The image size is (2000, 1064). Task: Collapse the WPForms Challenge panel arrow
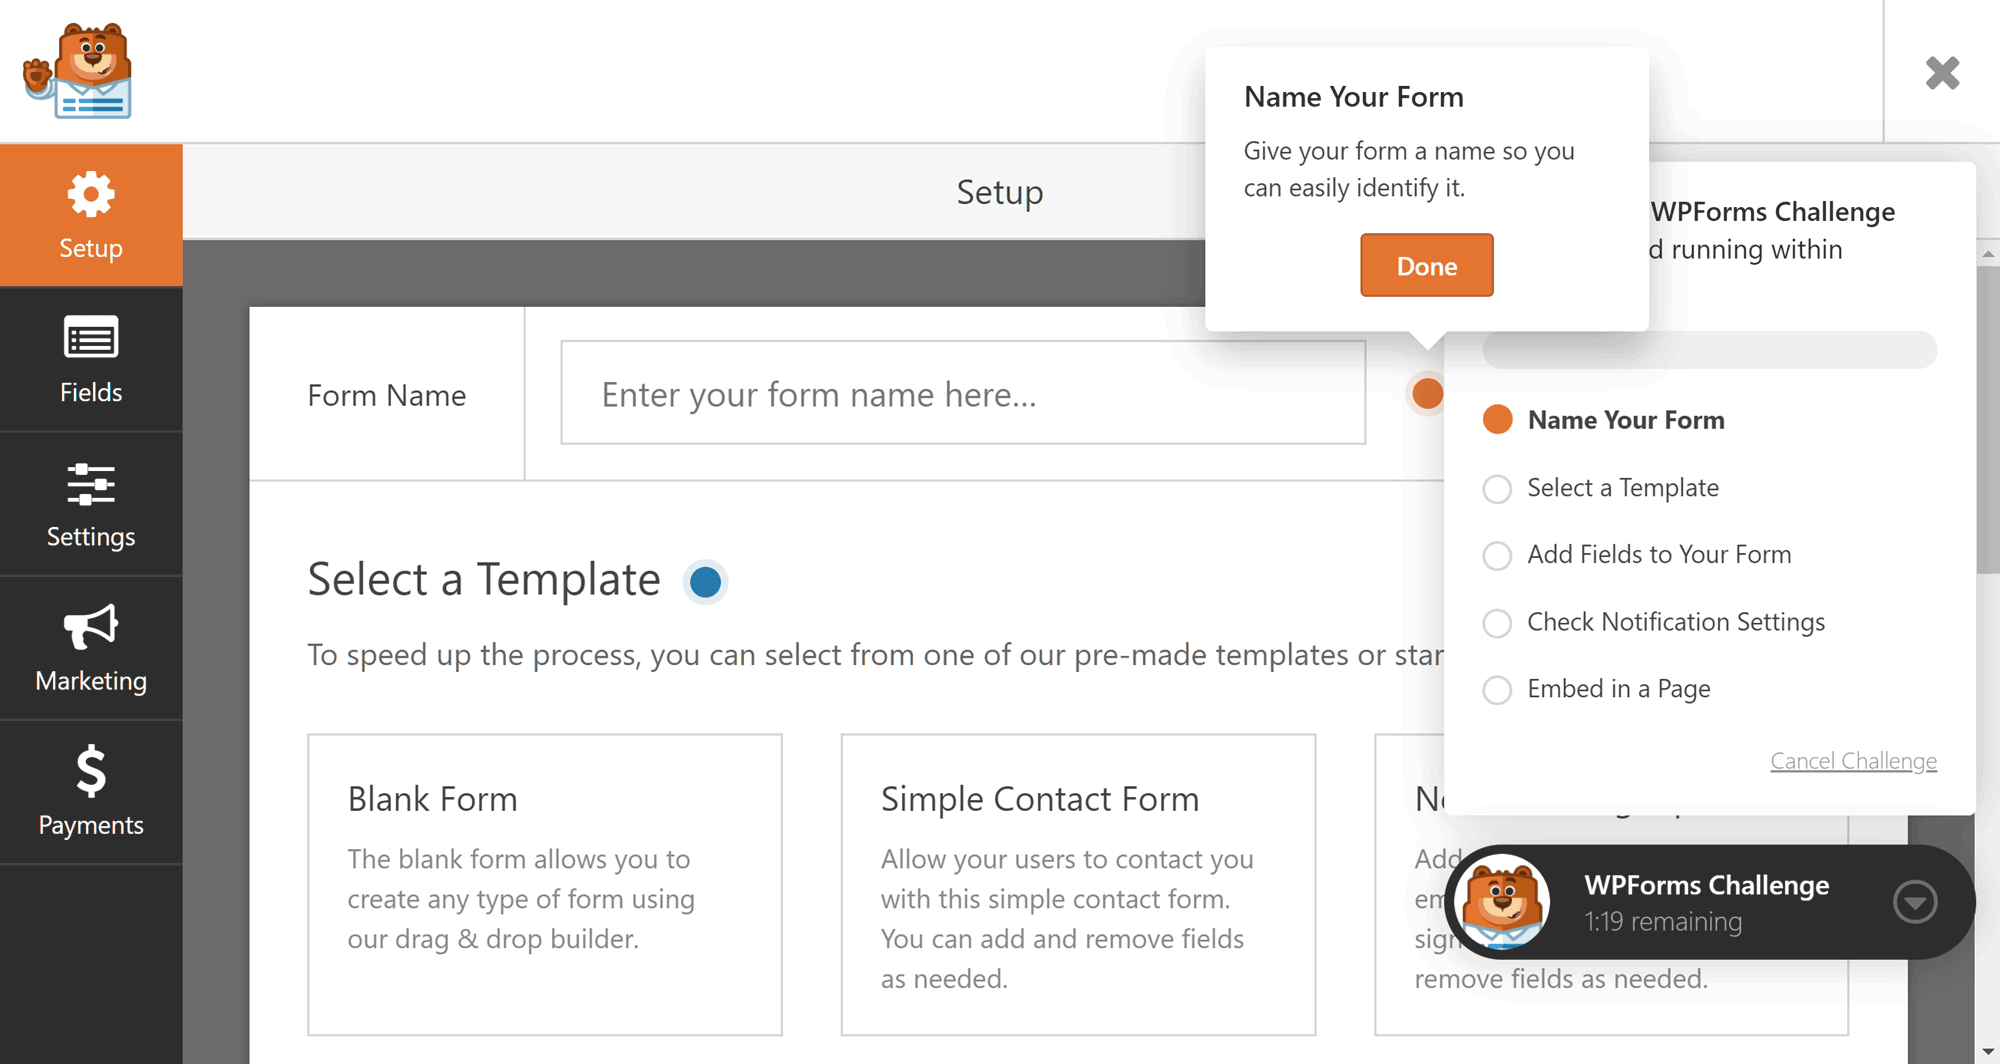(x=1915, y=902)
